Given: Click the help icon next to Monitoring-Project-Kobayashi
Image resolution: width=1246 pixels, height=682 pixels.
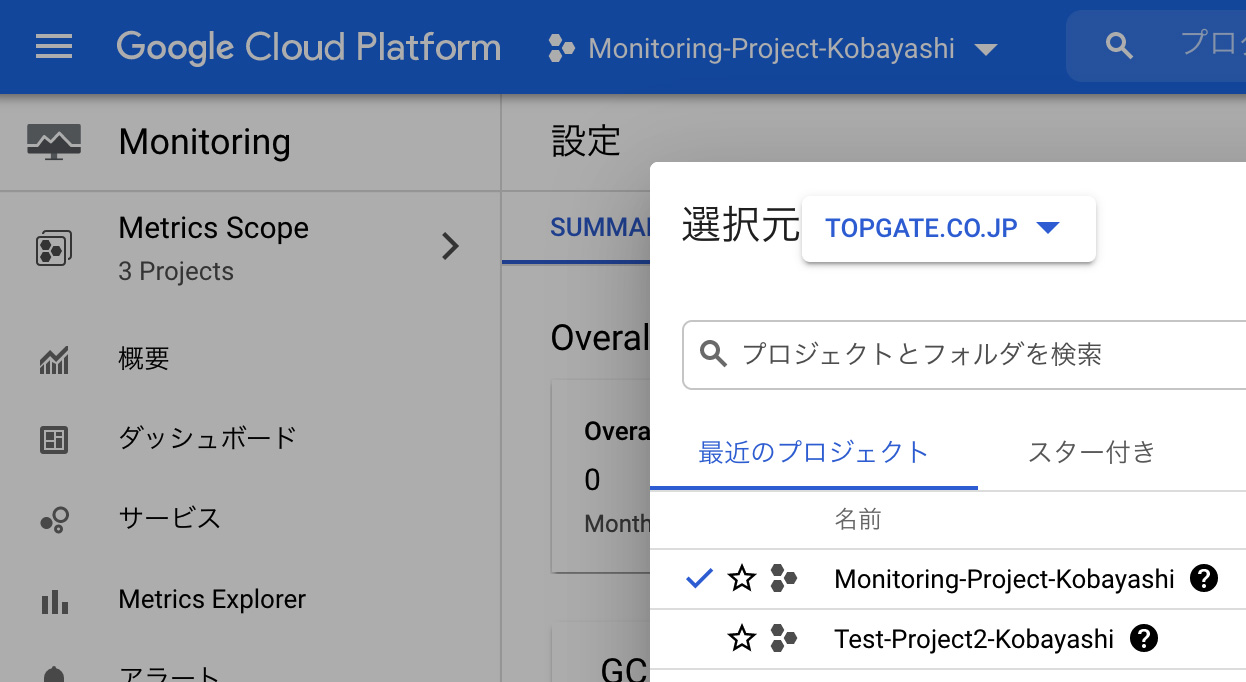Looking at the screenshot, I should click(x=1204, y=578).
